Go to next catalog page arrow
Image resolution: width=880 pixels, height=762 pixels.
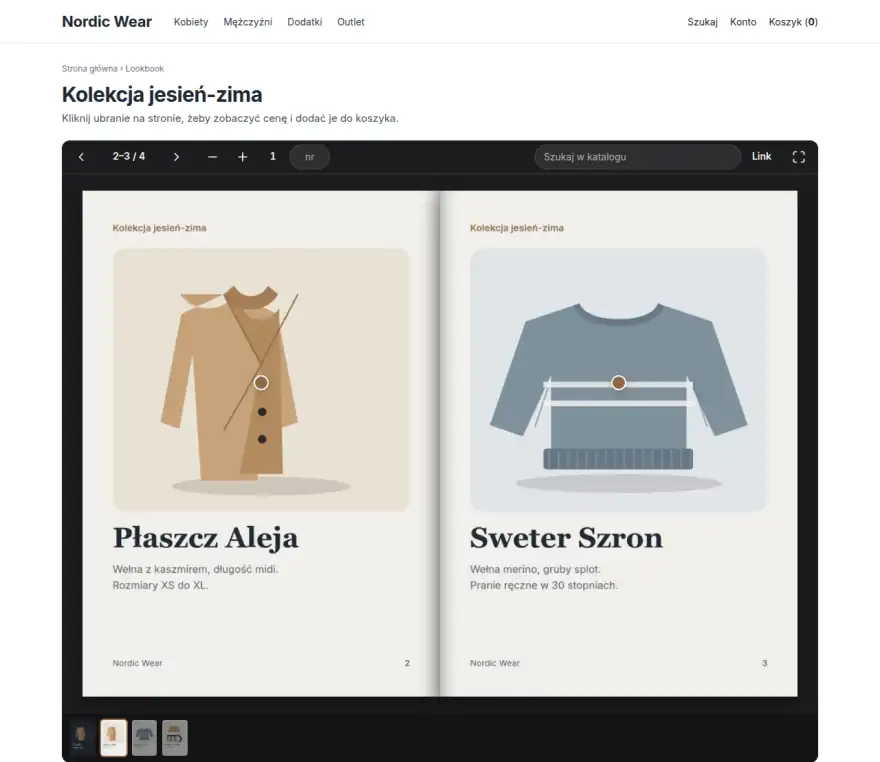click(176, 157)
